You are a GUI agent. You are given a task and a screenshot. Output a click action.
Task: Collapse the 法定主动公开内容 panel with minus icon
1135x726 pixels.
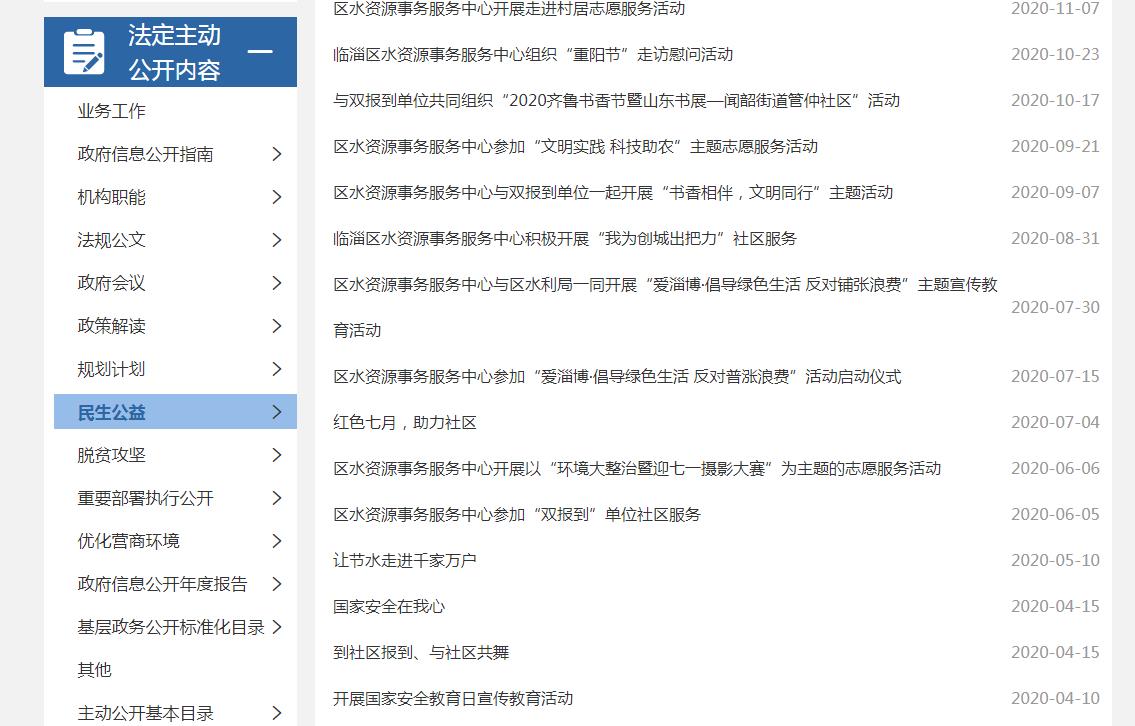click(x=260, y=52)
